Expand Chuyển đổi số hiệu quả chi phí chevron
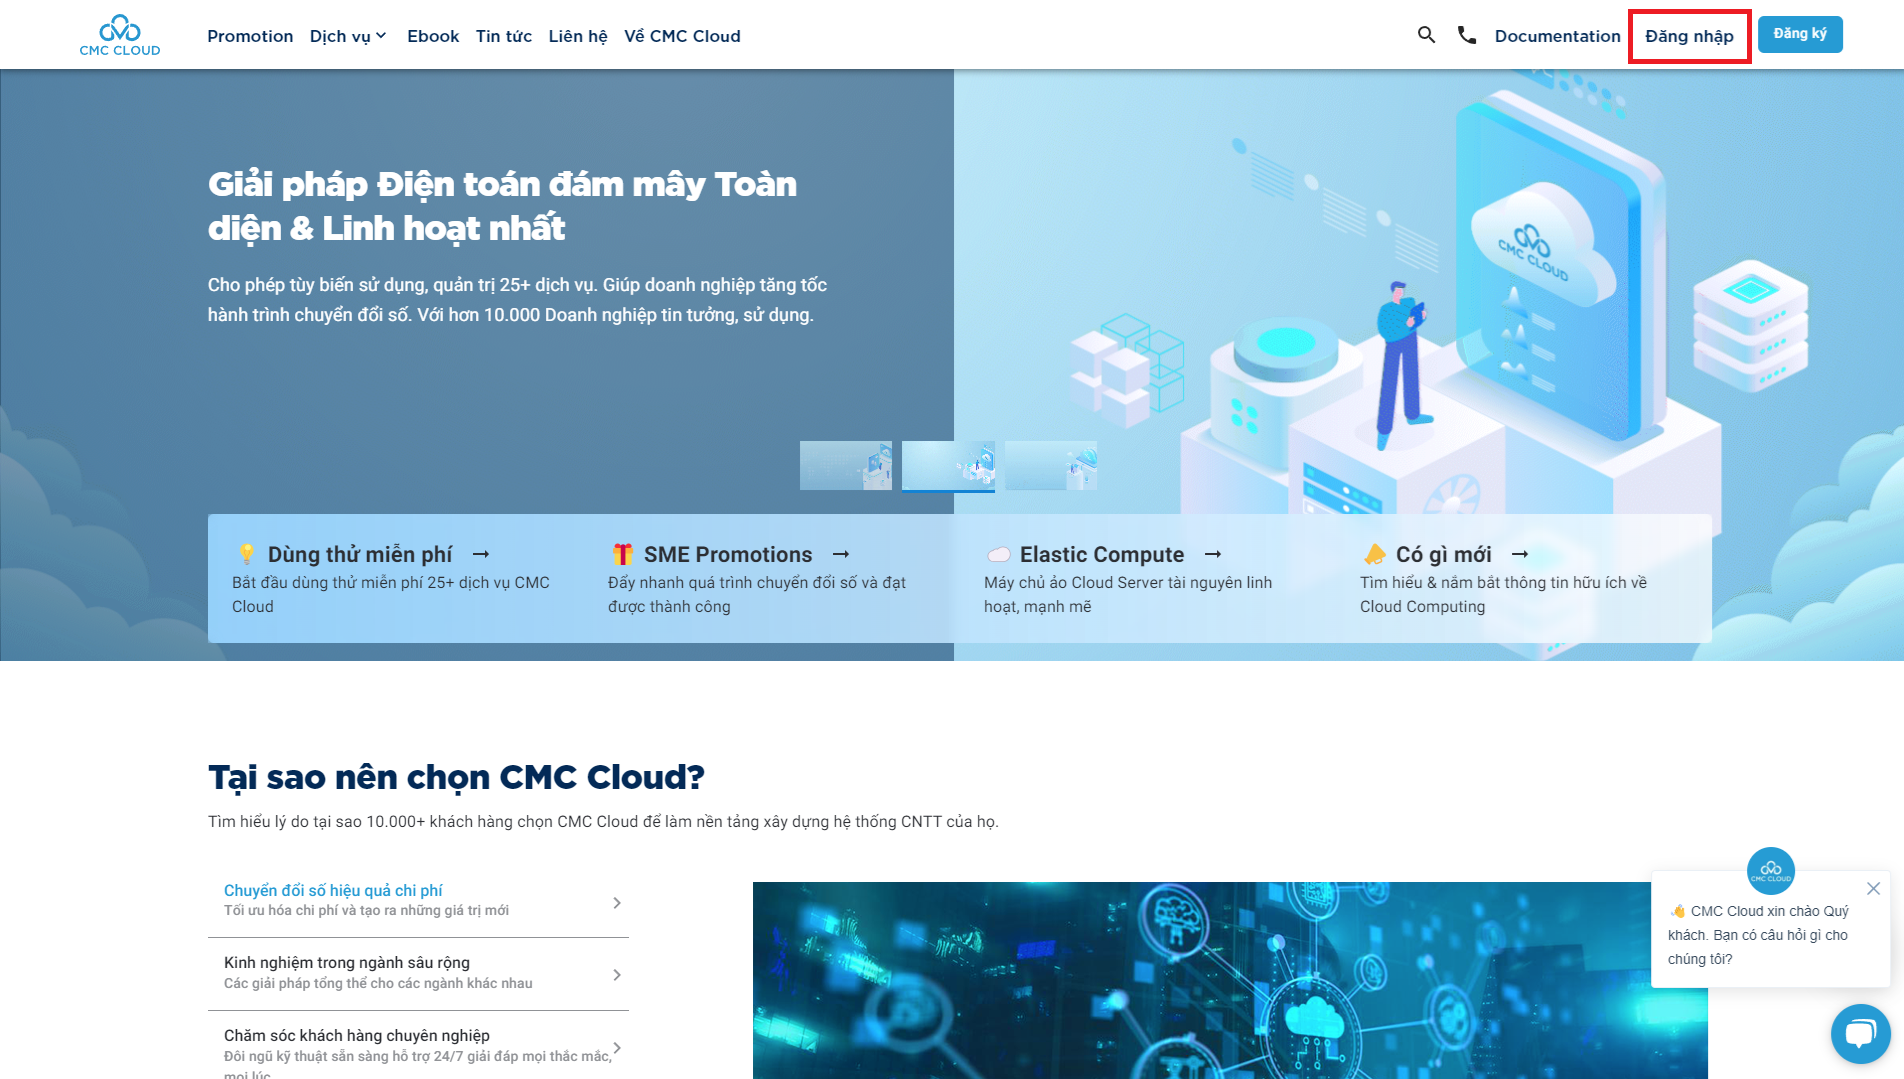Image resolution: width=1904 pixels, height=1079 pixels. (617, 903)
